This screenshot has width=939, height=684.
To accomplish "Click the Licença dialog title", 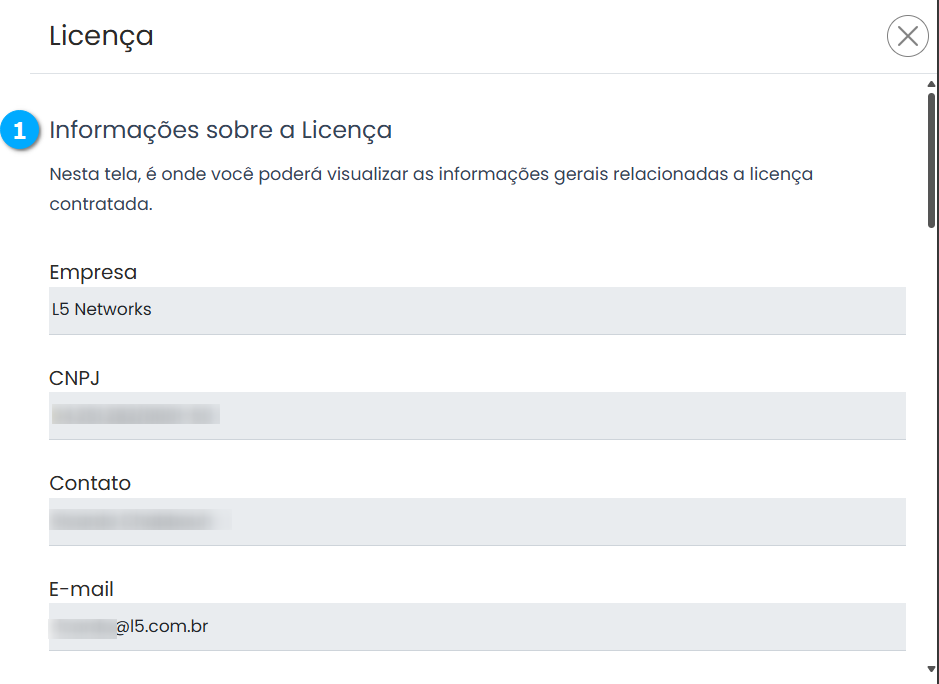I will click(x=101, y=37).
